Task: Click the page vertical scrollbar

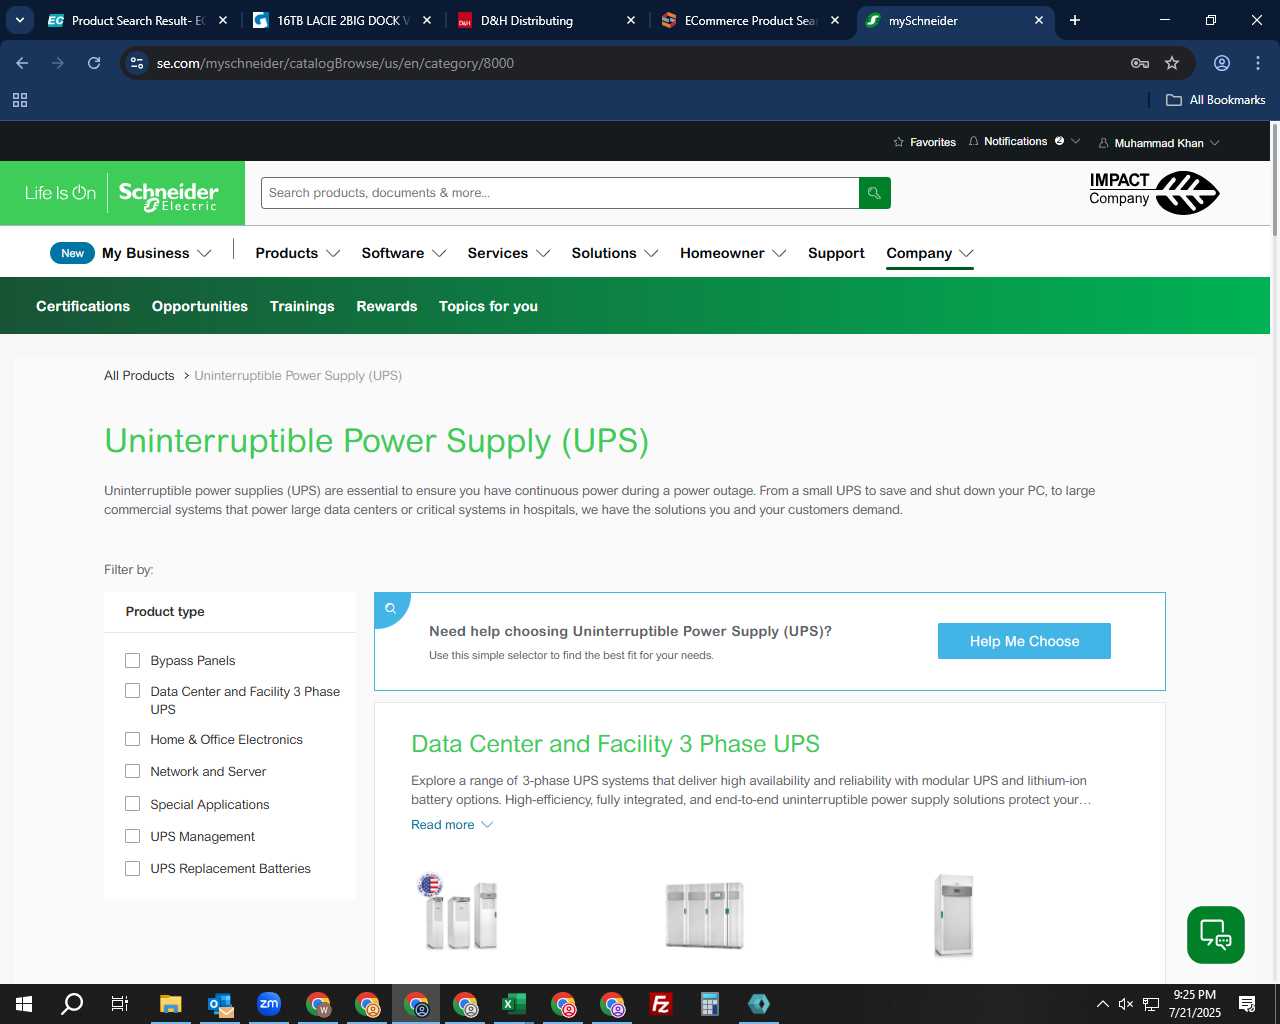Action: (1274, 180)
